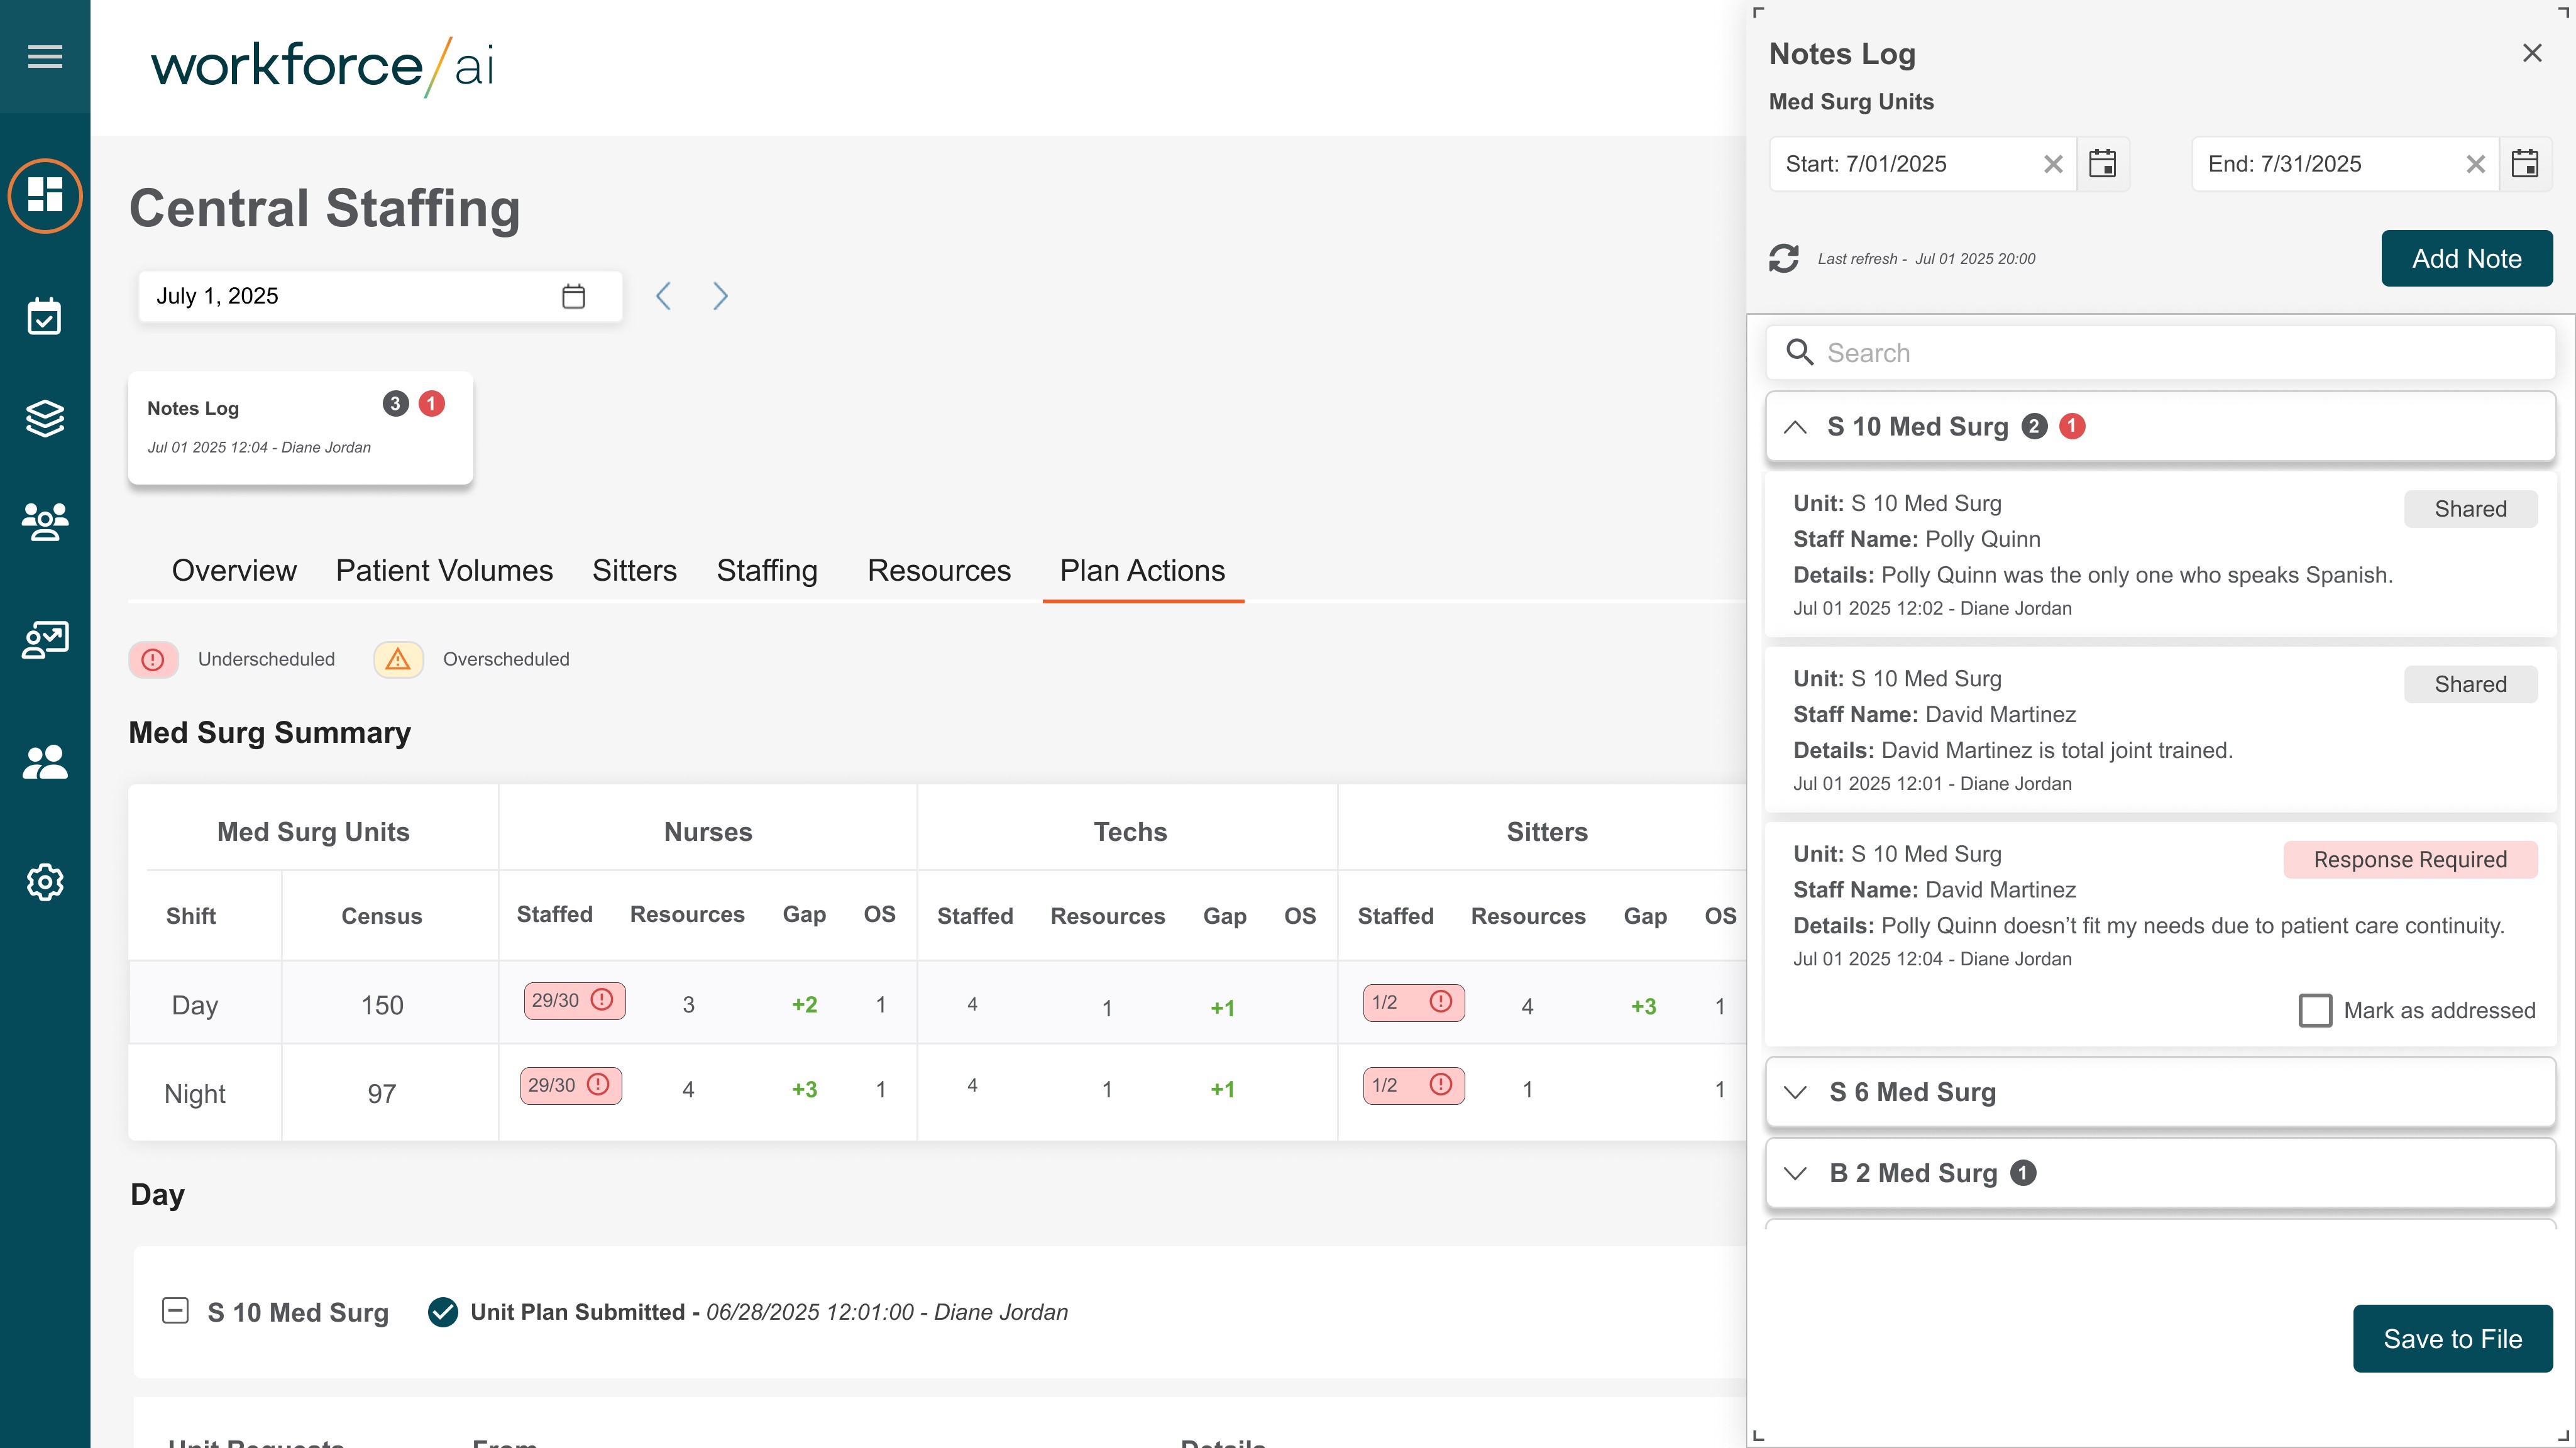Expand the S 6 Med Surg notes group

1796,1092
